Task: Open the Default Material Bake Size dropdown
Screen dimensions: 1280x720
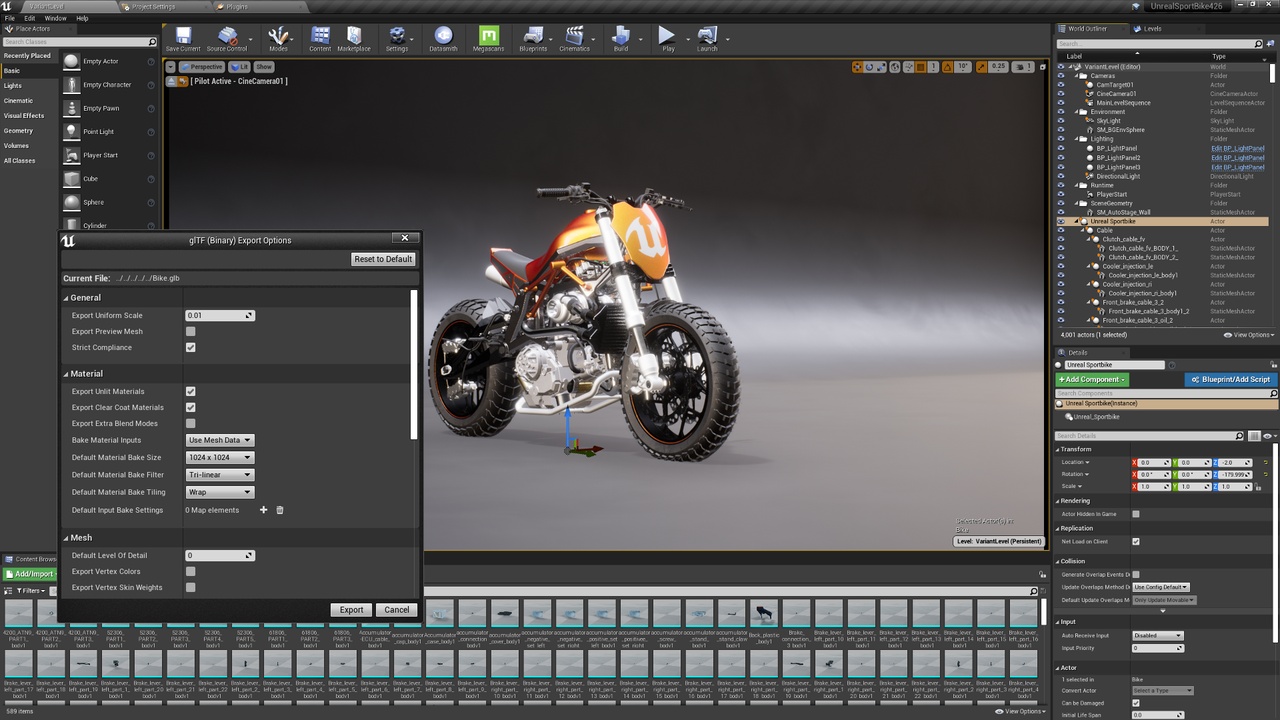Action: pyautogui.click(x=220, y=457)
